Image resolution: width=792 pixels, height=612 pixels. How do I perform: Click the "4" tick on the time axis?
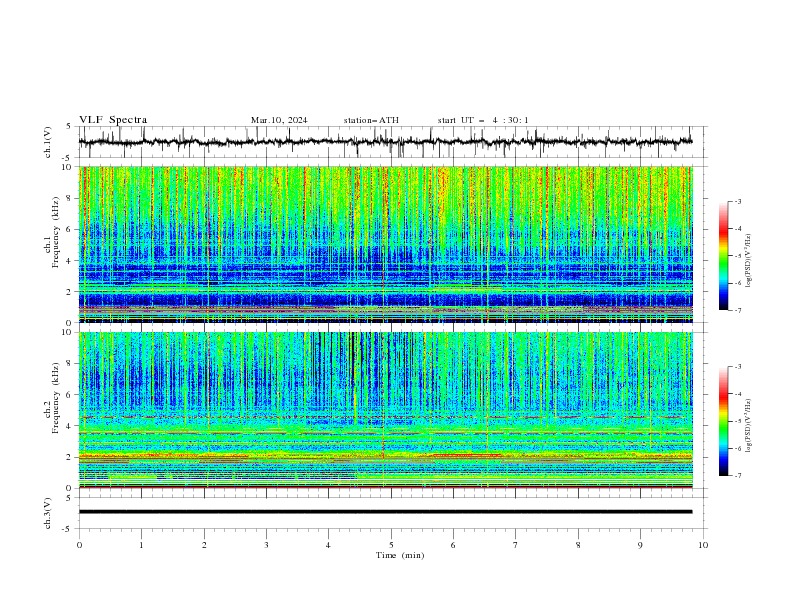(x=329, y=545)
